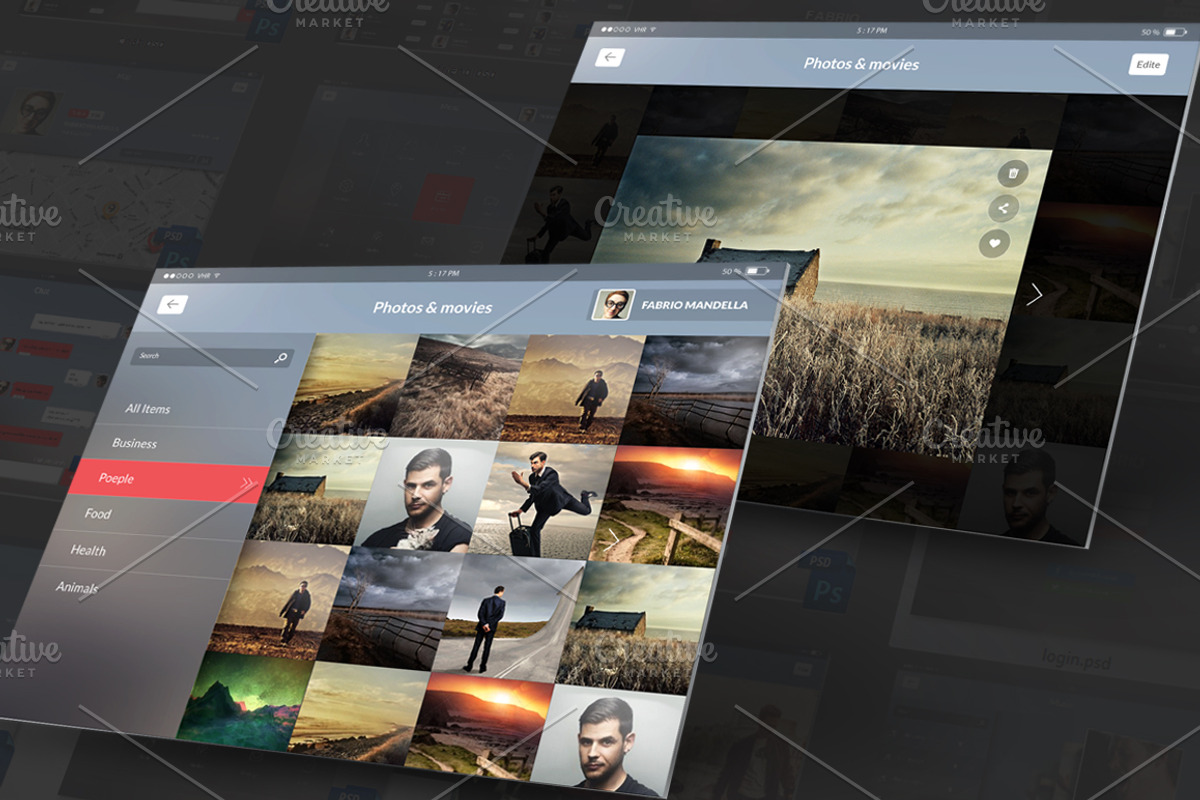Screen dimensions: 1200x800
Task: Click double chevron on Poeple row
Action: click(x=247, y=486)
